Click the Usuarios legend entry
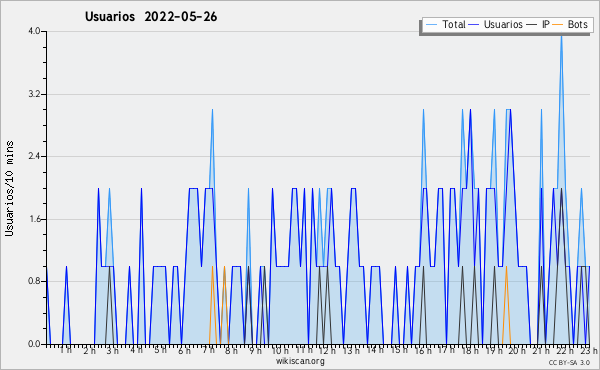This screenshot has height=370, width=600. point(496,25)
